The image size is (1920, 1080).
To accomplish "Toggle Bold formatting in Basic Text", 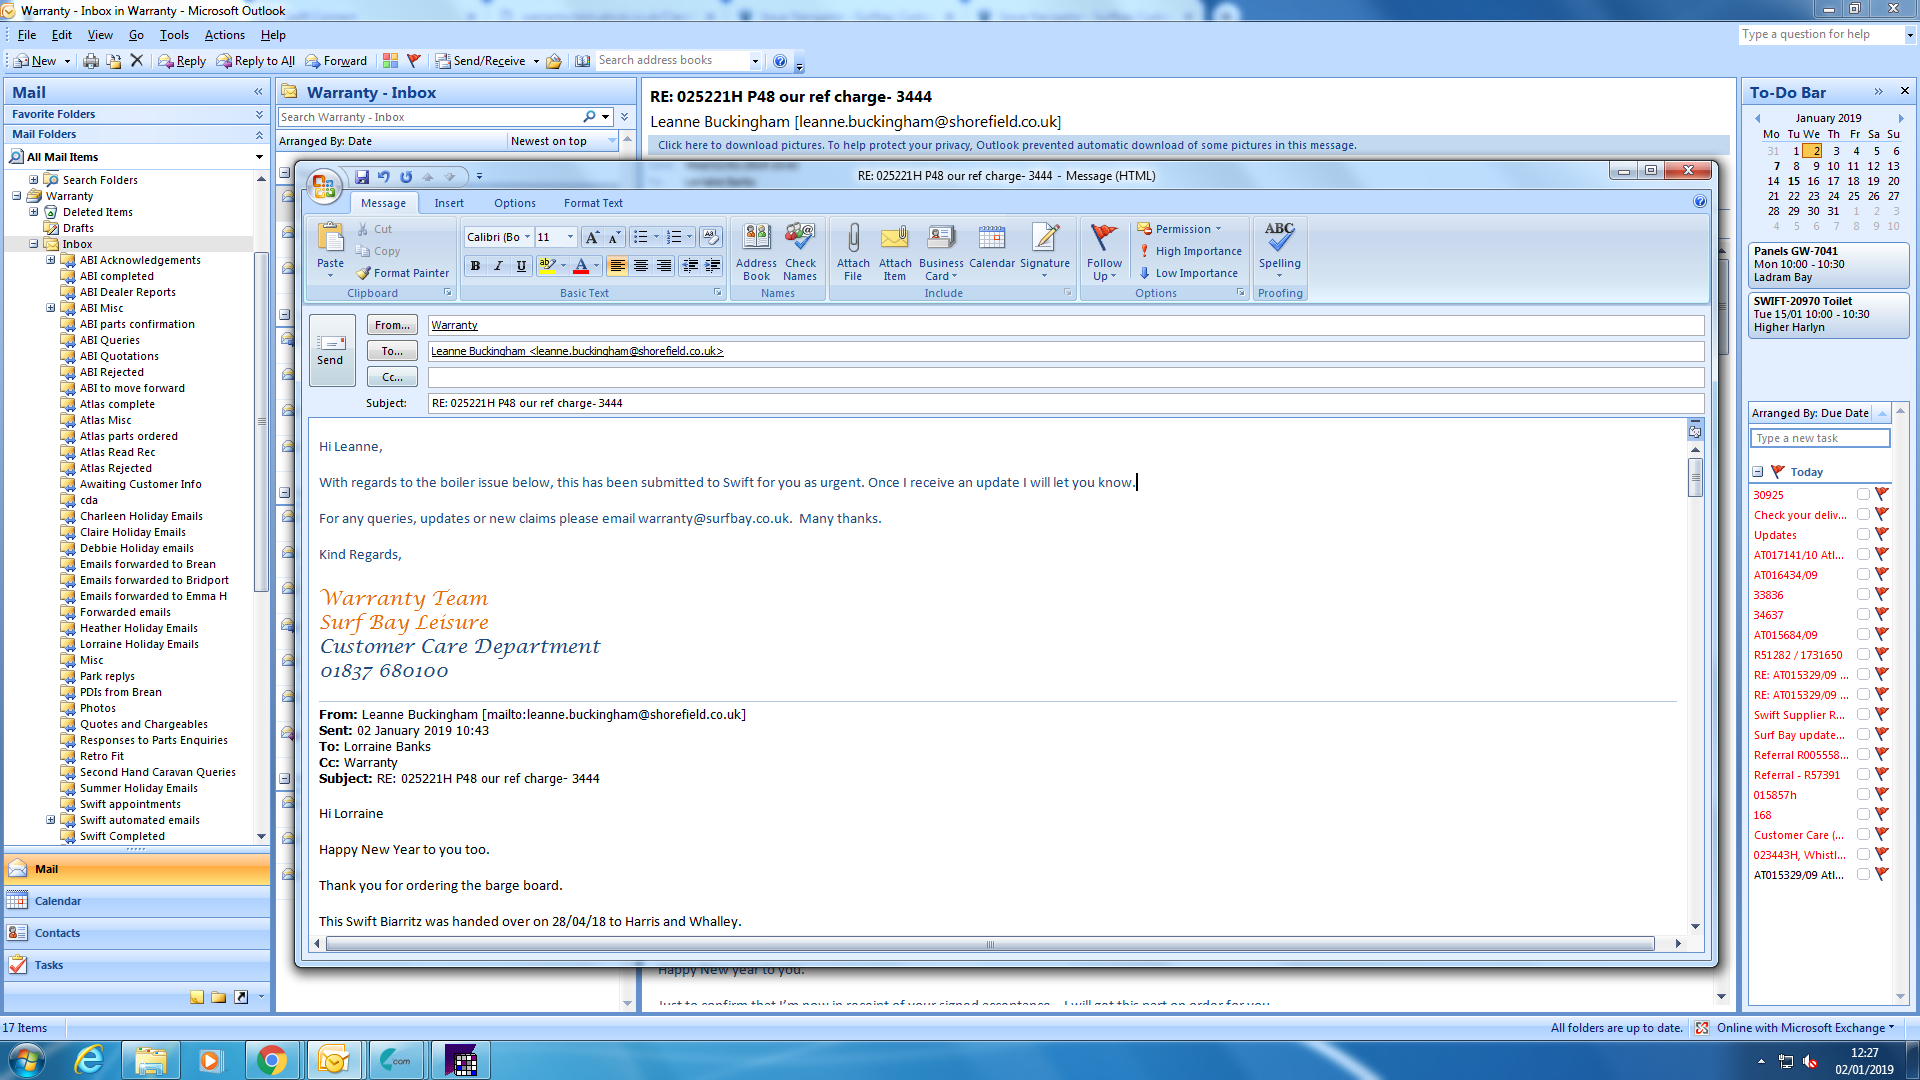I will click(475, 266).
